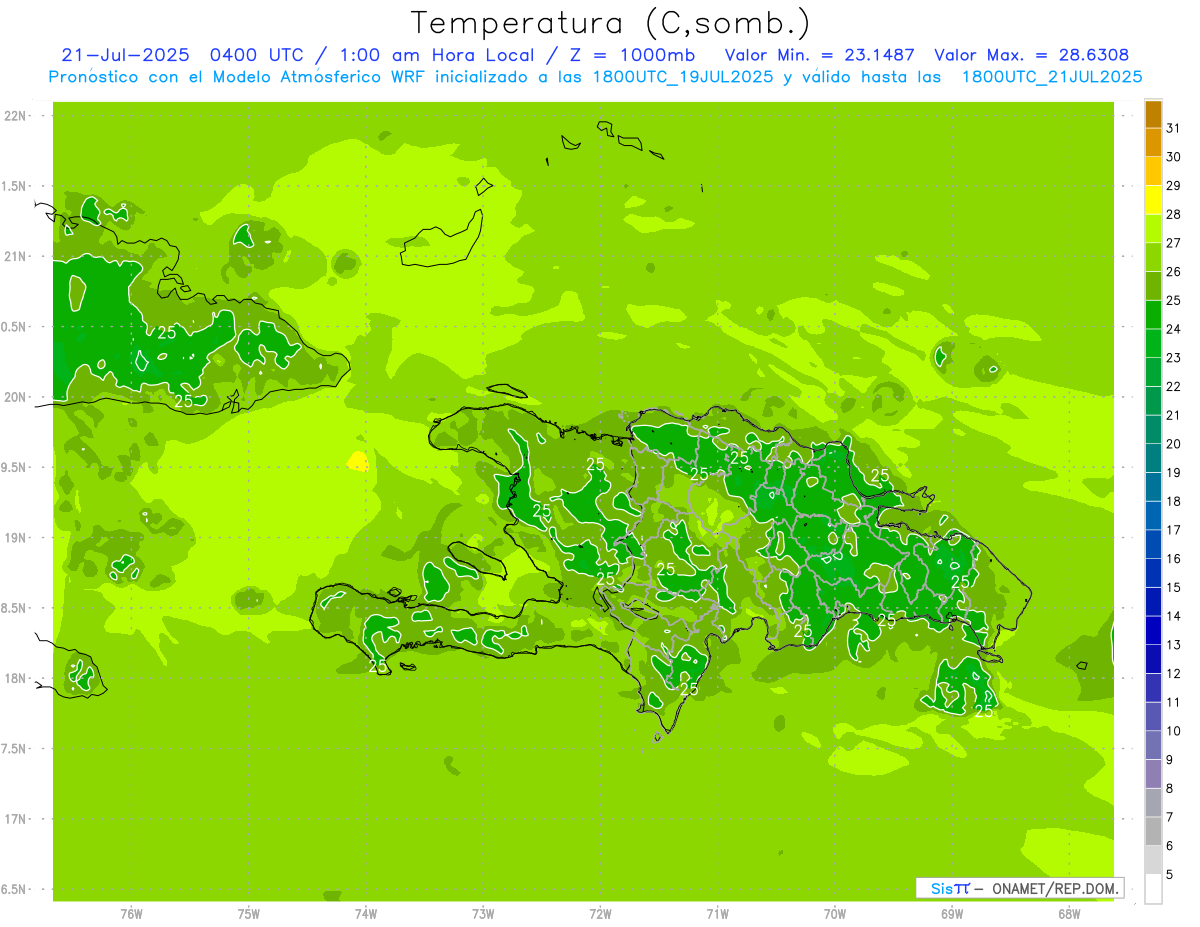Click the '21N' latitude axis label
This screenshot has width=1200, height=927.
(x=15, y=257)
